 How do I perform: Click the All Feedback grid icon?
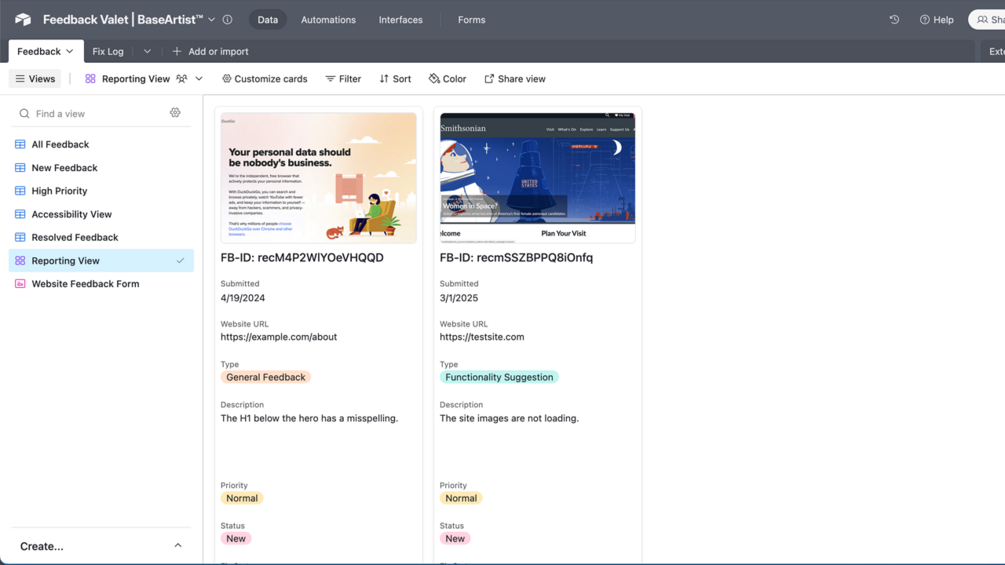click(x=21, y=144)
